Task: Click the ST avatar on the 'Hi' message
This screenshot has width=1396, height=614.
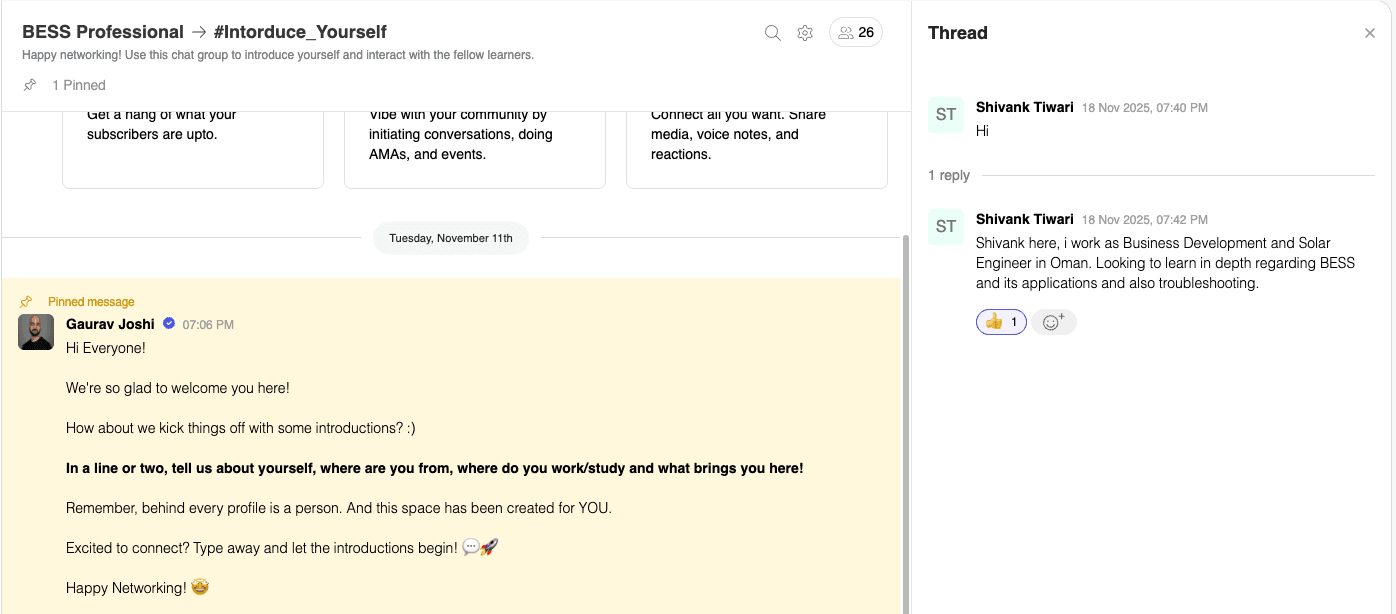Action: [946, 115]
